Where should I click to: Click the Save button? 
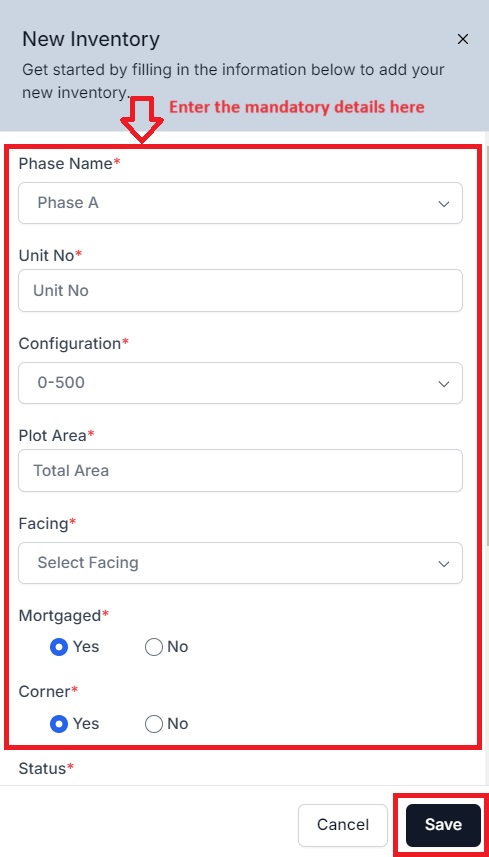point(443,825)
